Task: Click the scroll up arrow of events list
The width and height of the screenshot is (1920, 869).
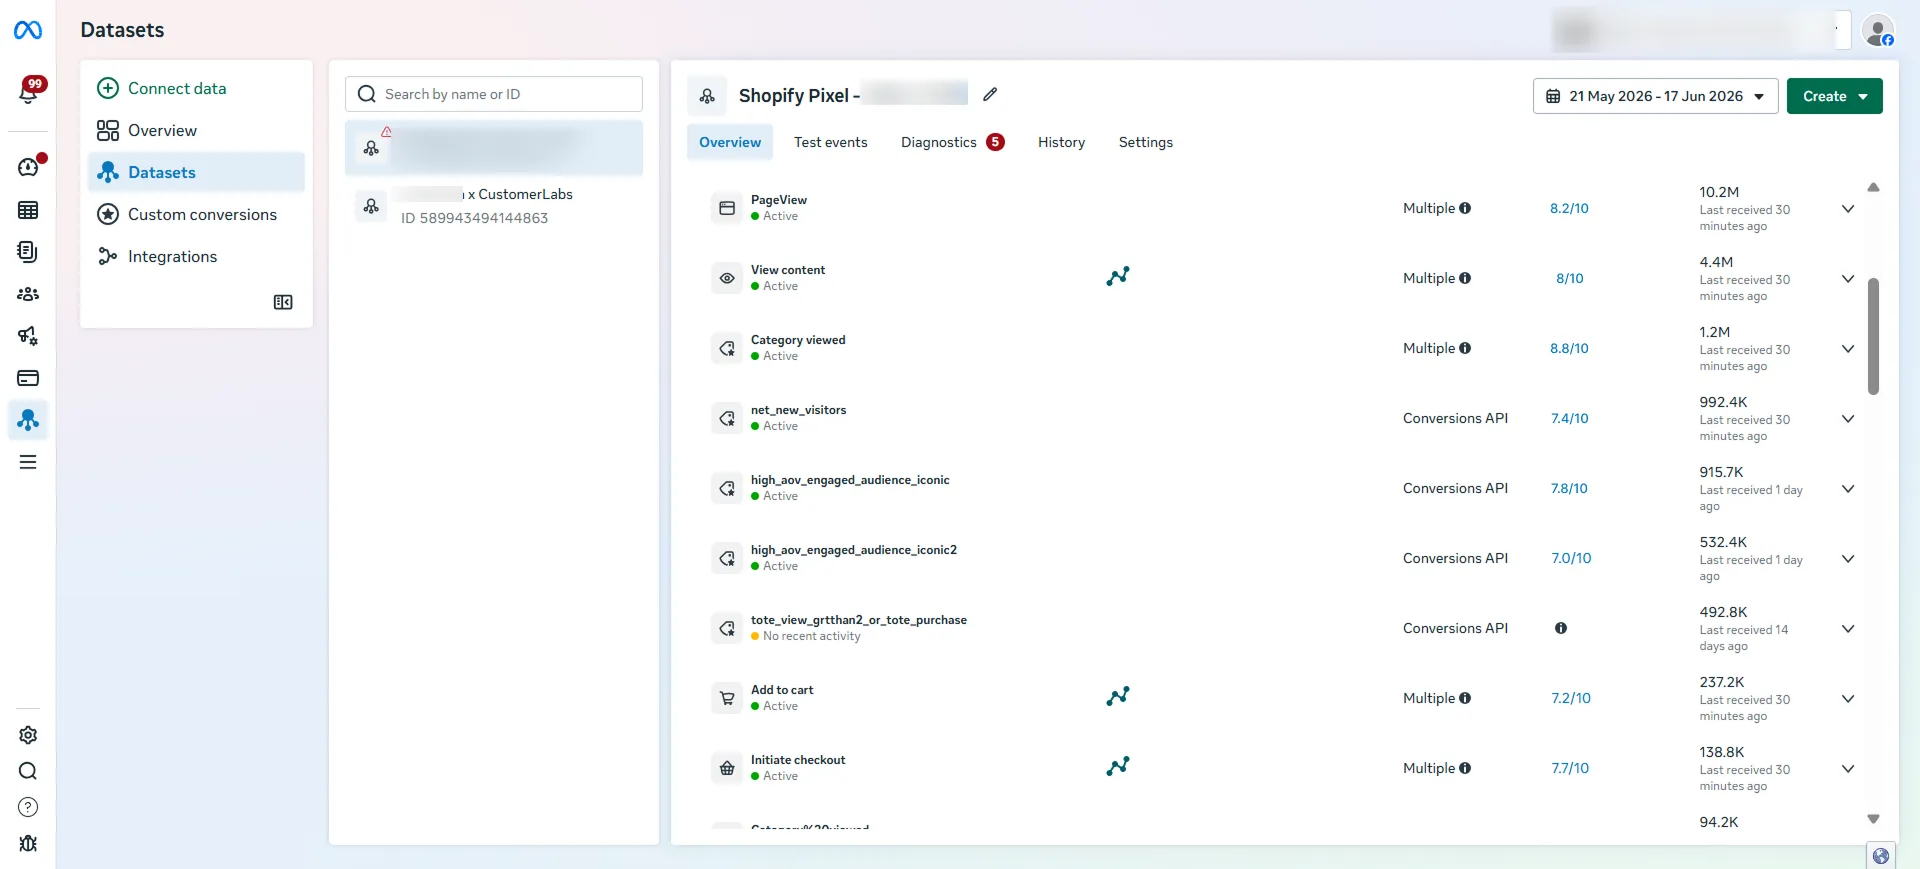Action: pos(1873,188)
